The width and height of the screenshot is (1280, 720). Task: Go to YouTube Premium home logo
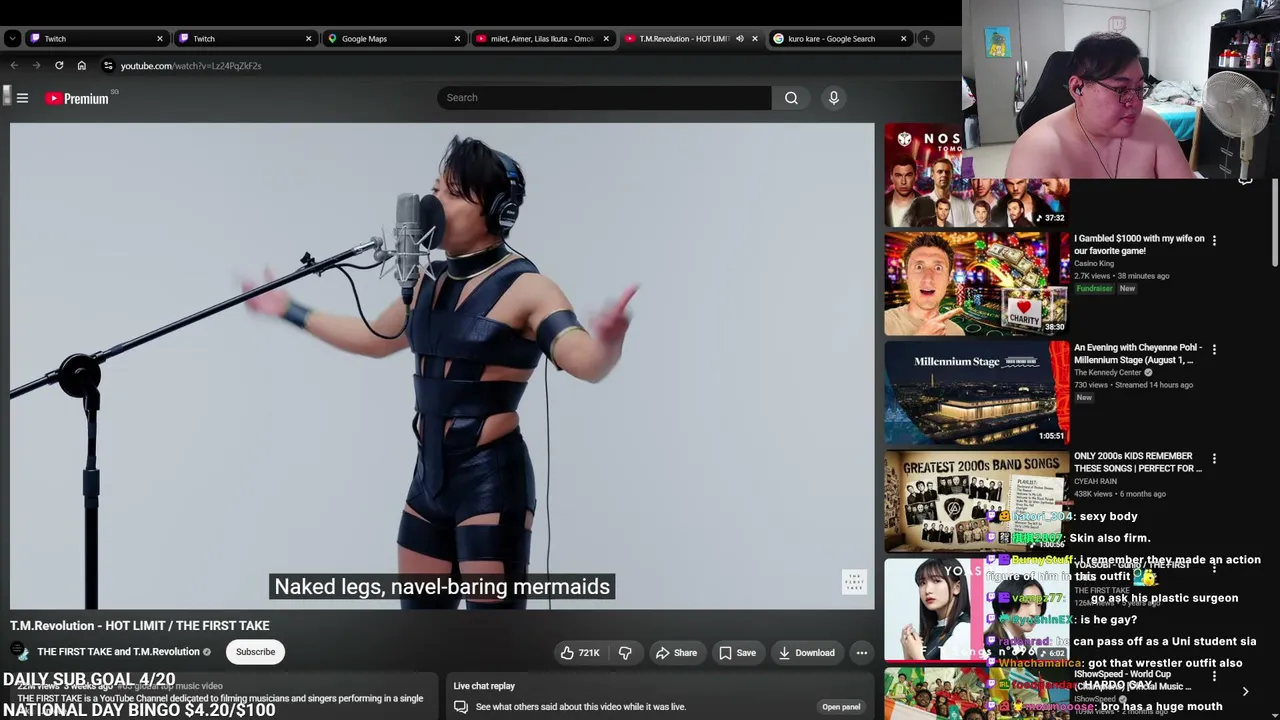[x=77, y=98]
